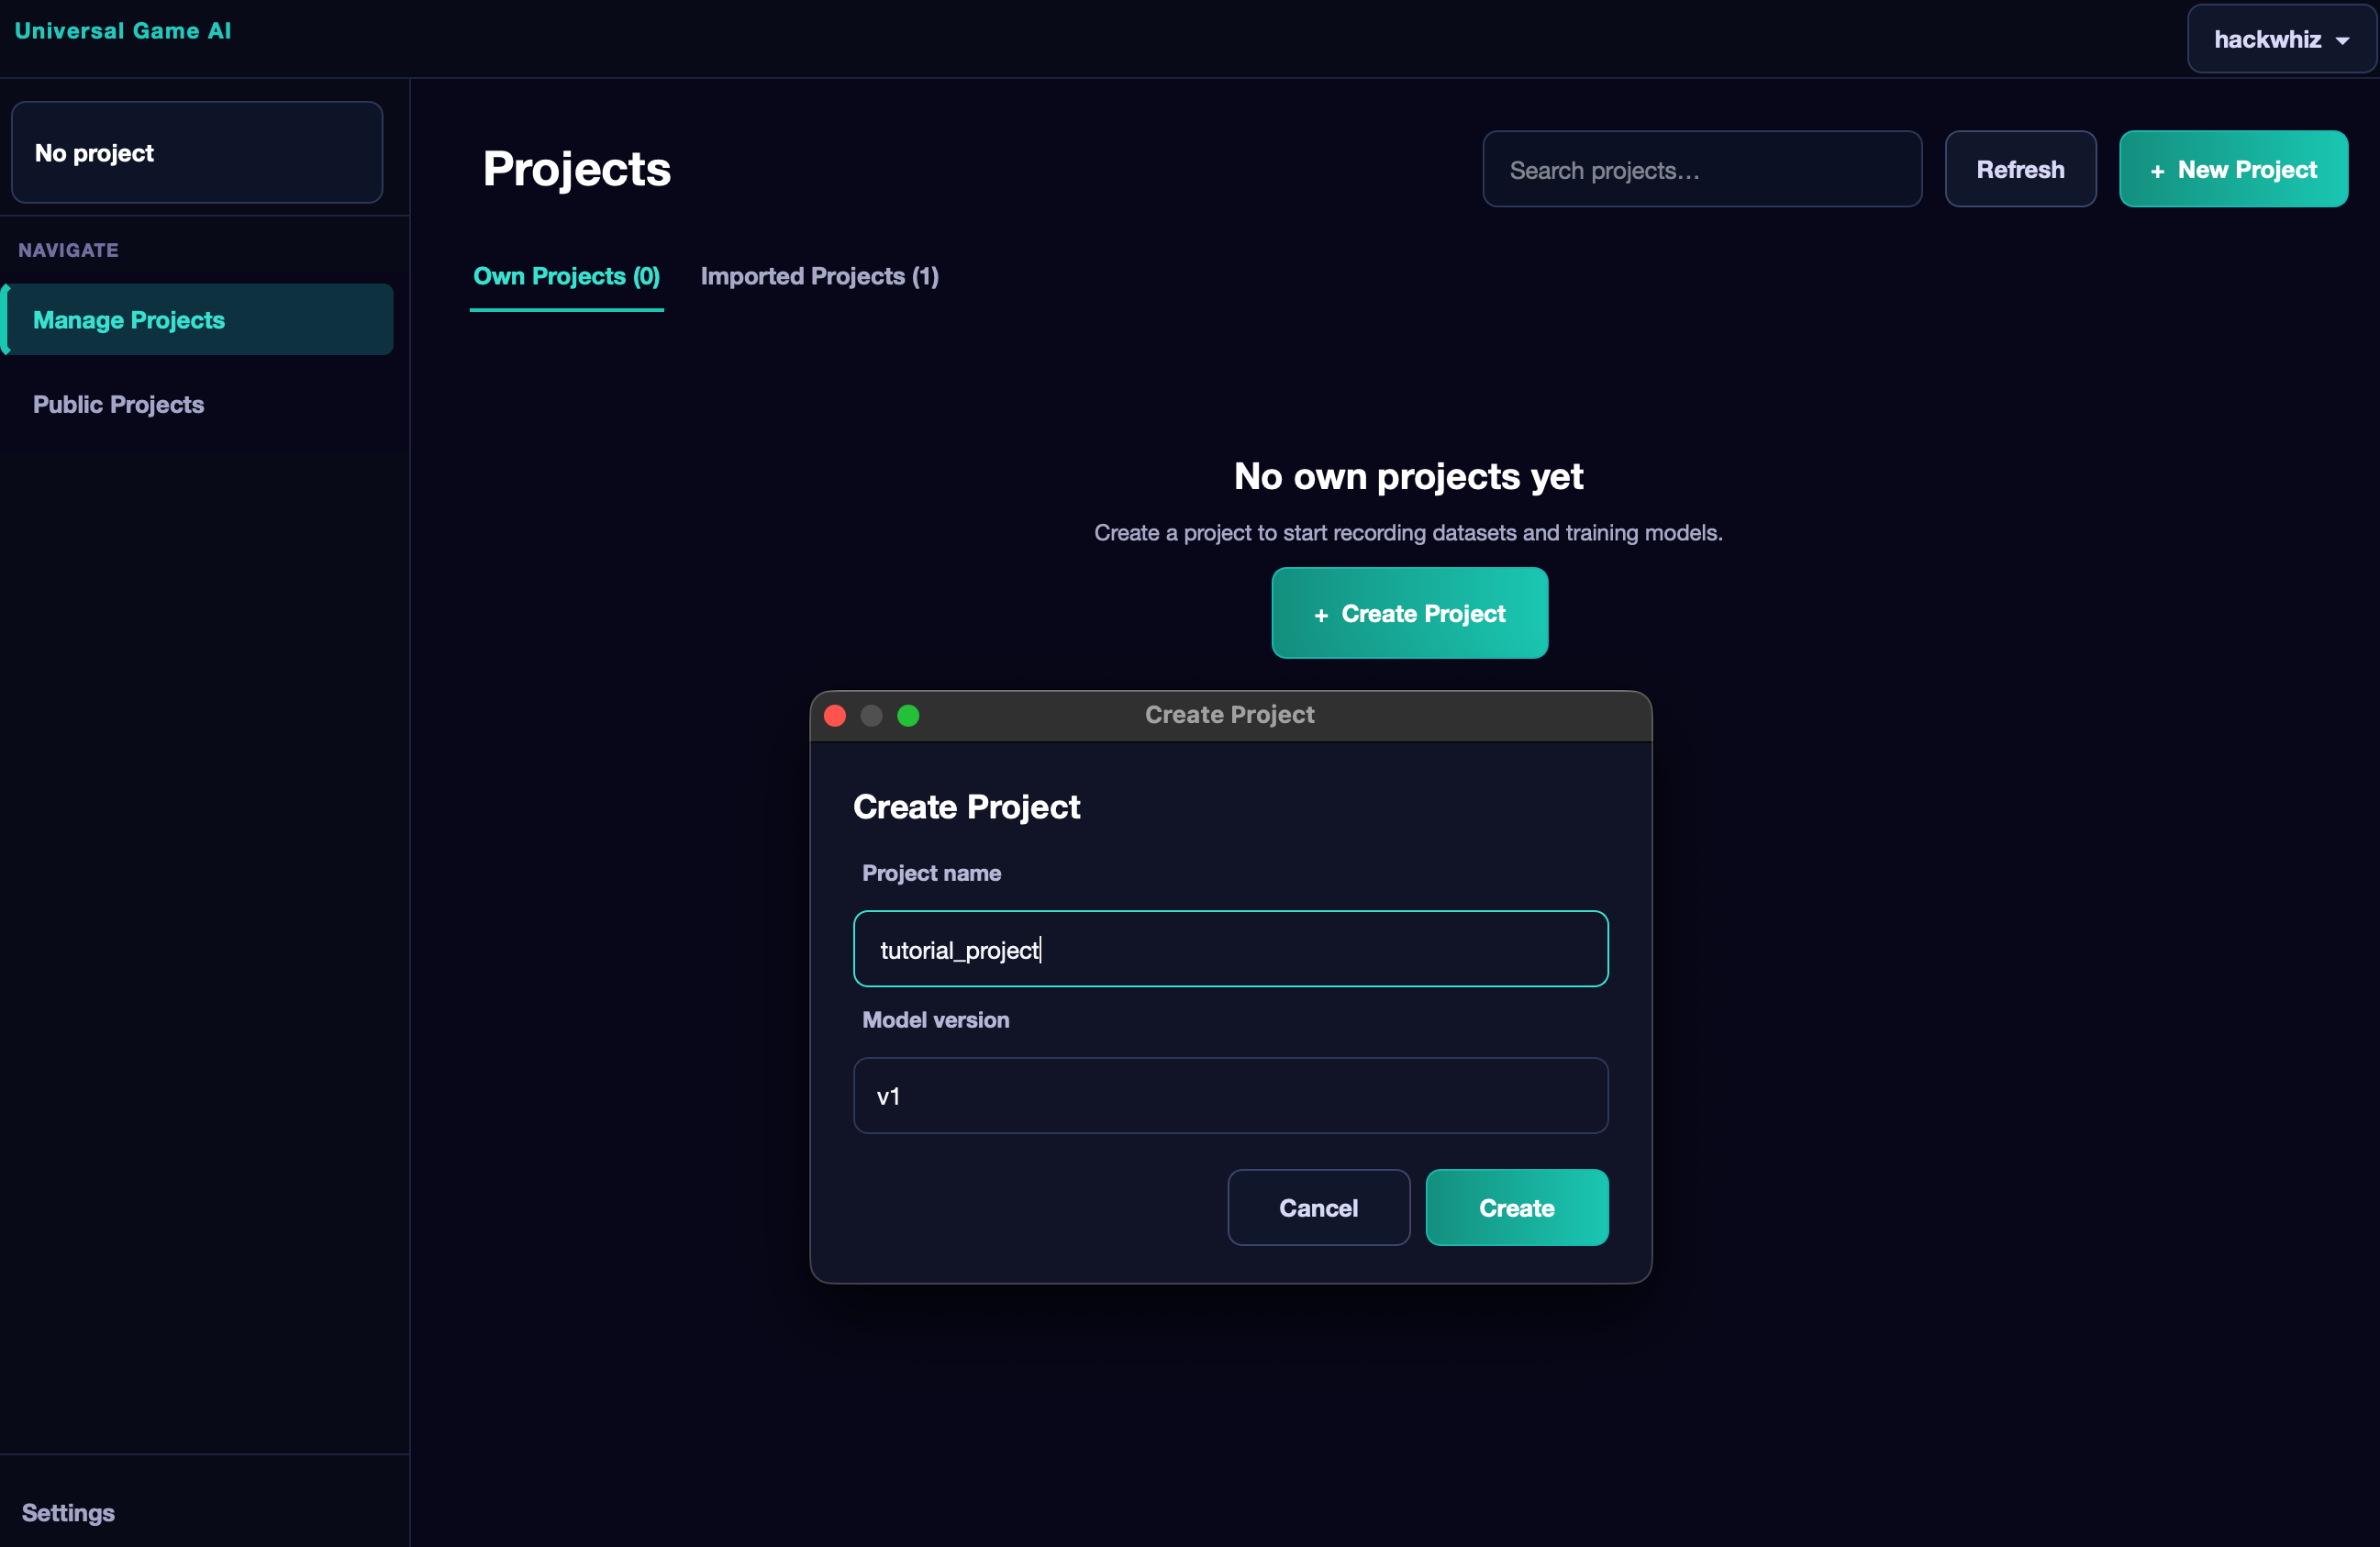This screenshot has height=1547, width=2380.
Task: Click the Refresh button
Action: (2020, 169)
